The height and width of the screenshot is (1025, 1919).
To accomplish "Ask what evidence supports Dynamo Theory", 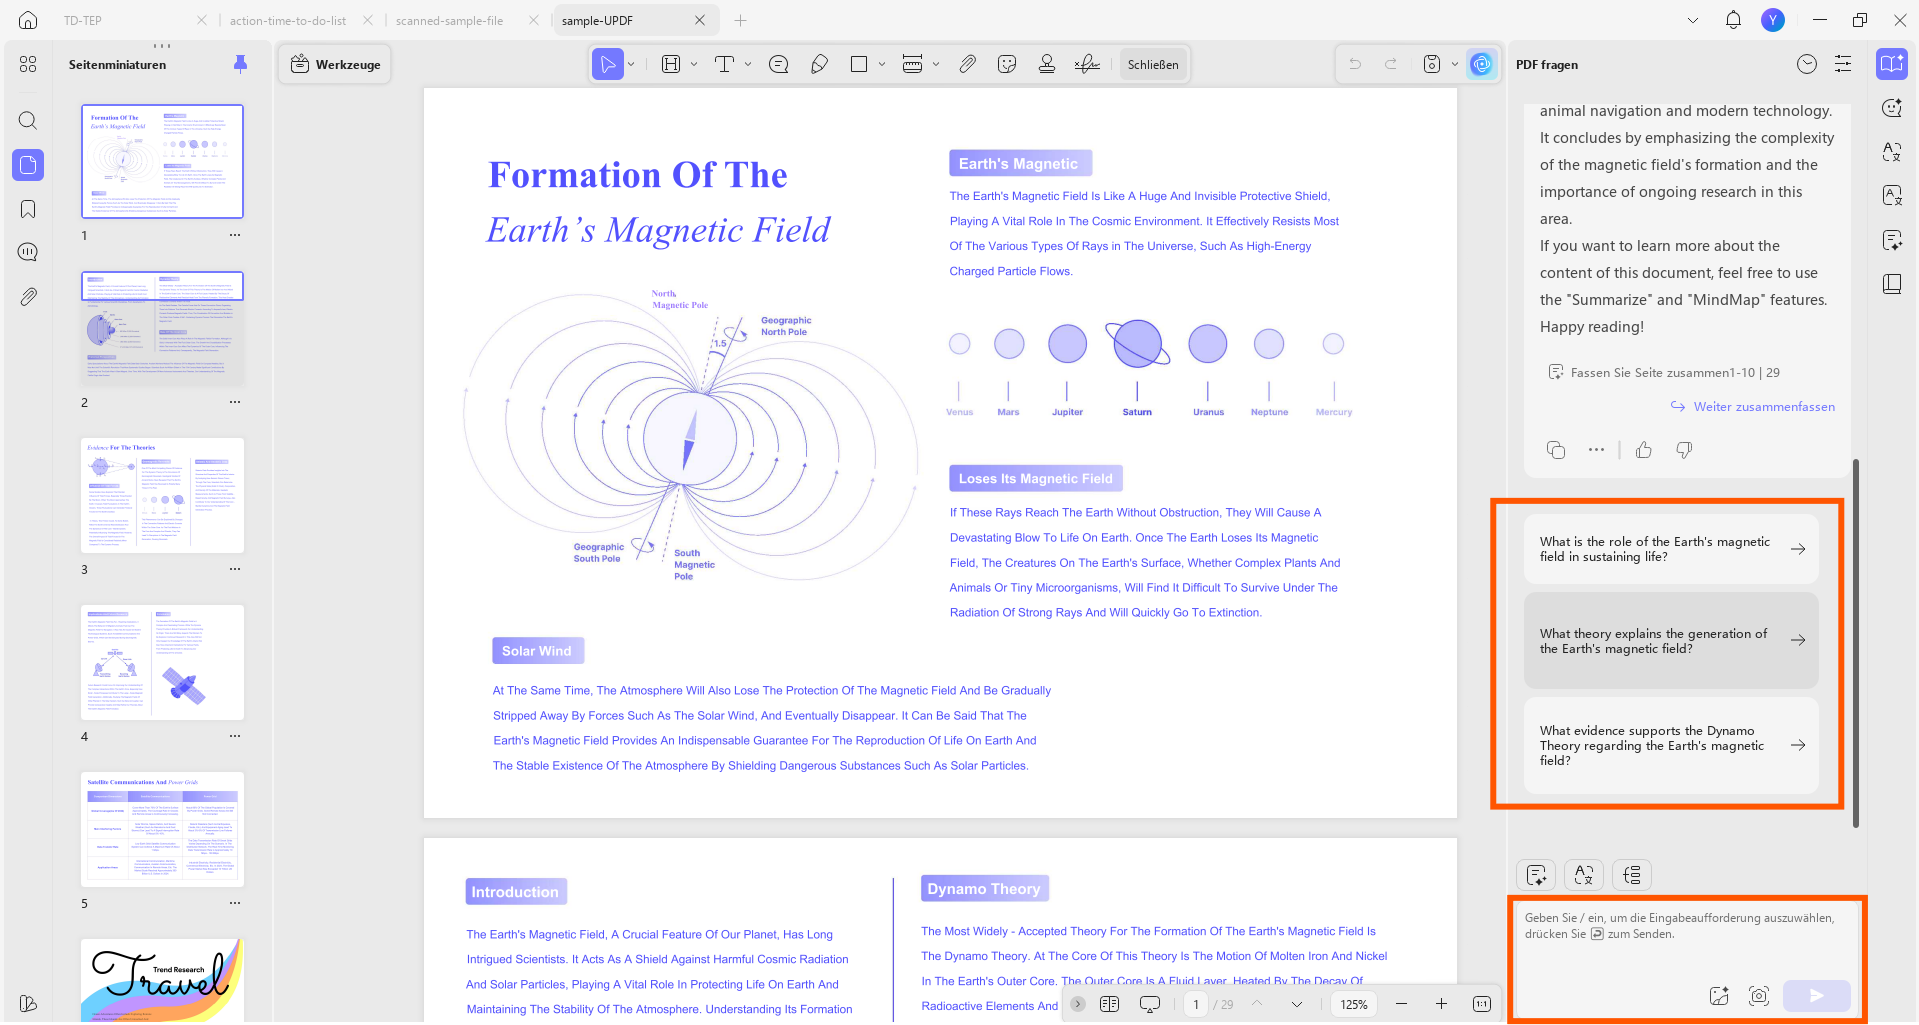I will coord(1671,745).
